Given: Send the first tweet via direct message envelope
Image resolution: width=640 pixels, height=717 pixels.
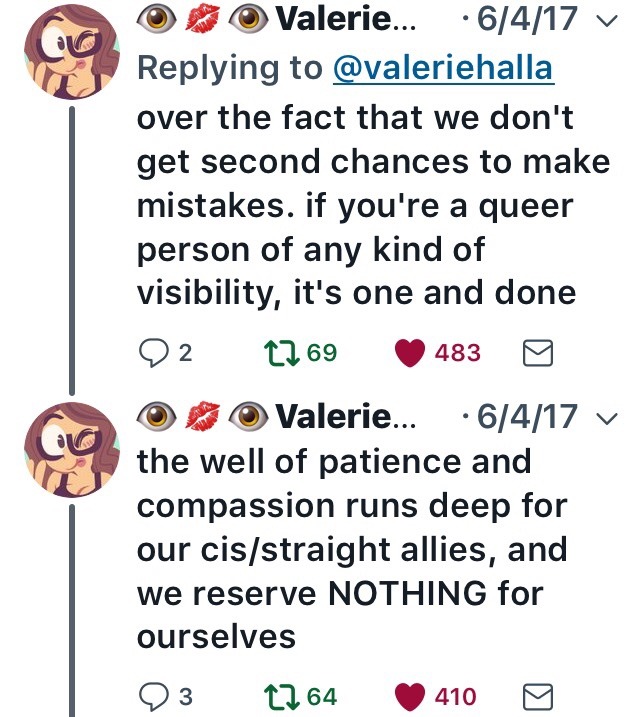Looking at the screenshot, I should (x=539, y=352).
